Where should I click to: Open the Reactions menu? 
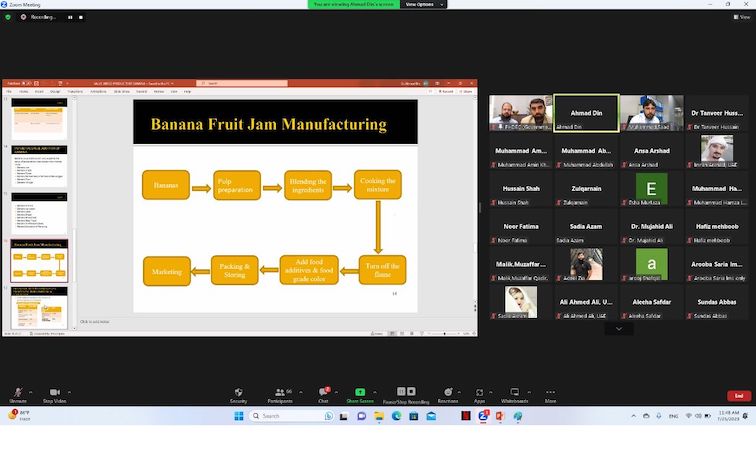pos(447,394)
